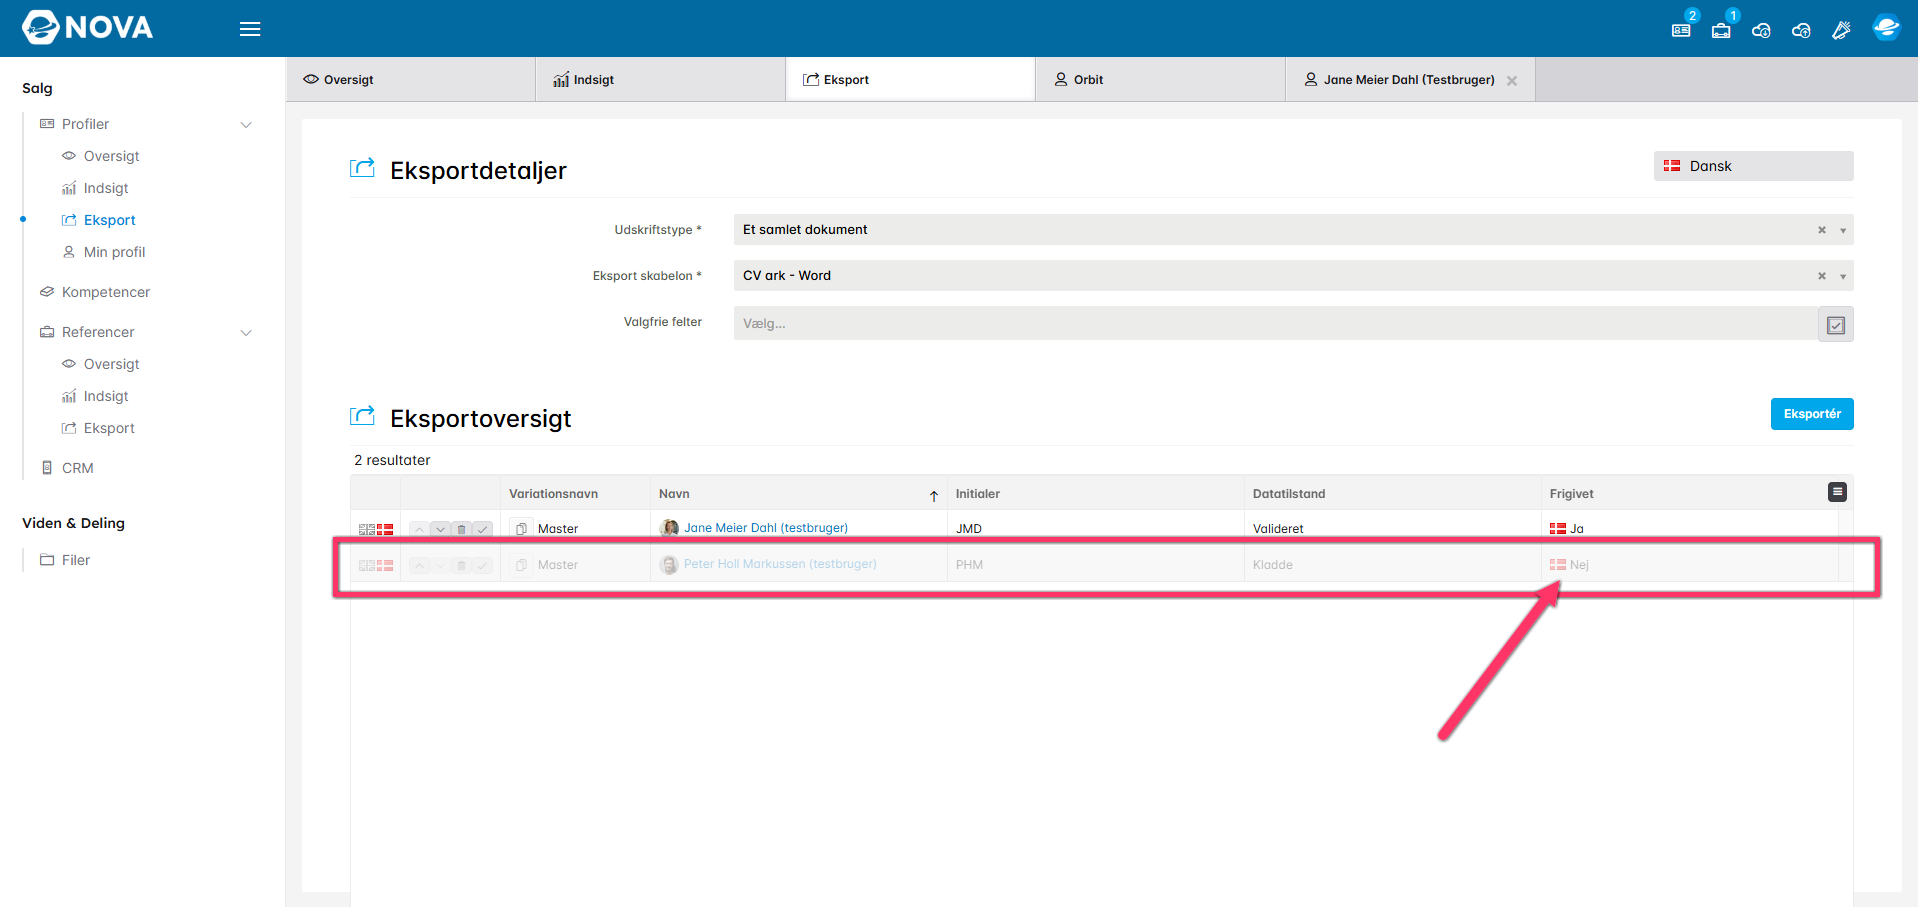Open the planet user avatar menu
This screenshot has width=1918, height=907.
pos(1886,28)
